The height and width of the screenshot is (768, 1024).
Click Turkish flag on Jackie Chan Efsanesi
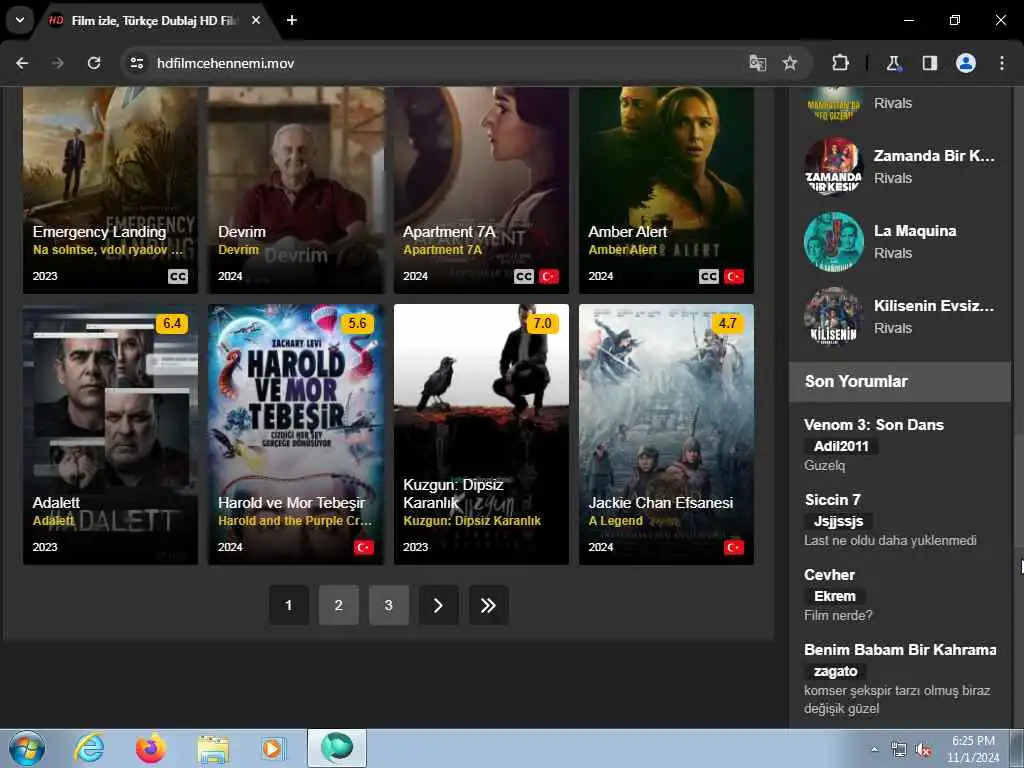coord(734,547)
